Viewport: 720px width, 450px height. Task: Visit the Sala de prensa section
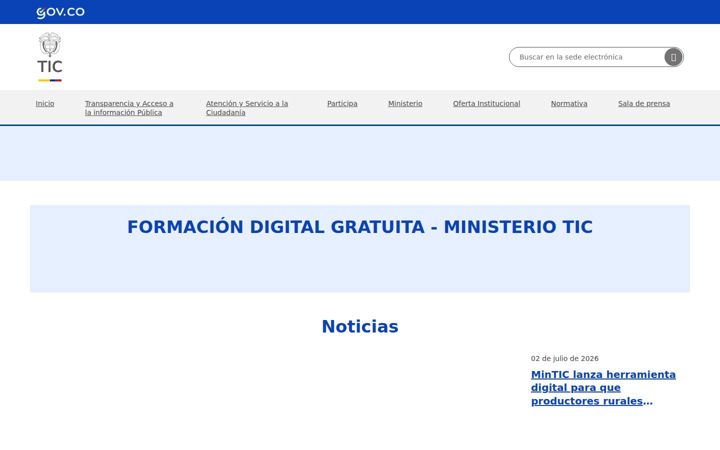point(644,104)
